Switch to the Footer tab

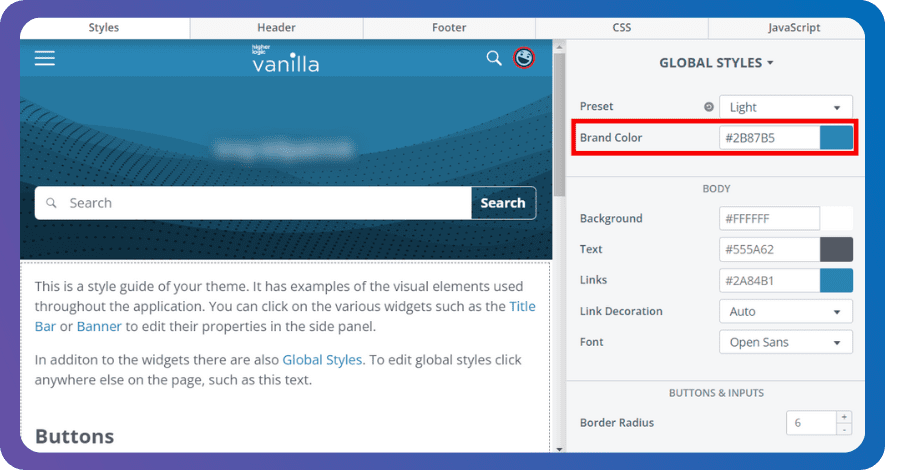(449, 28)
